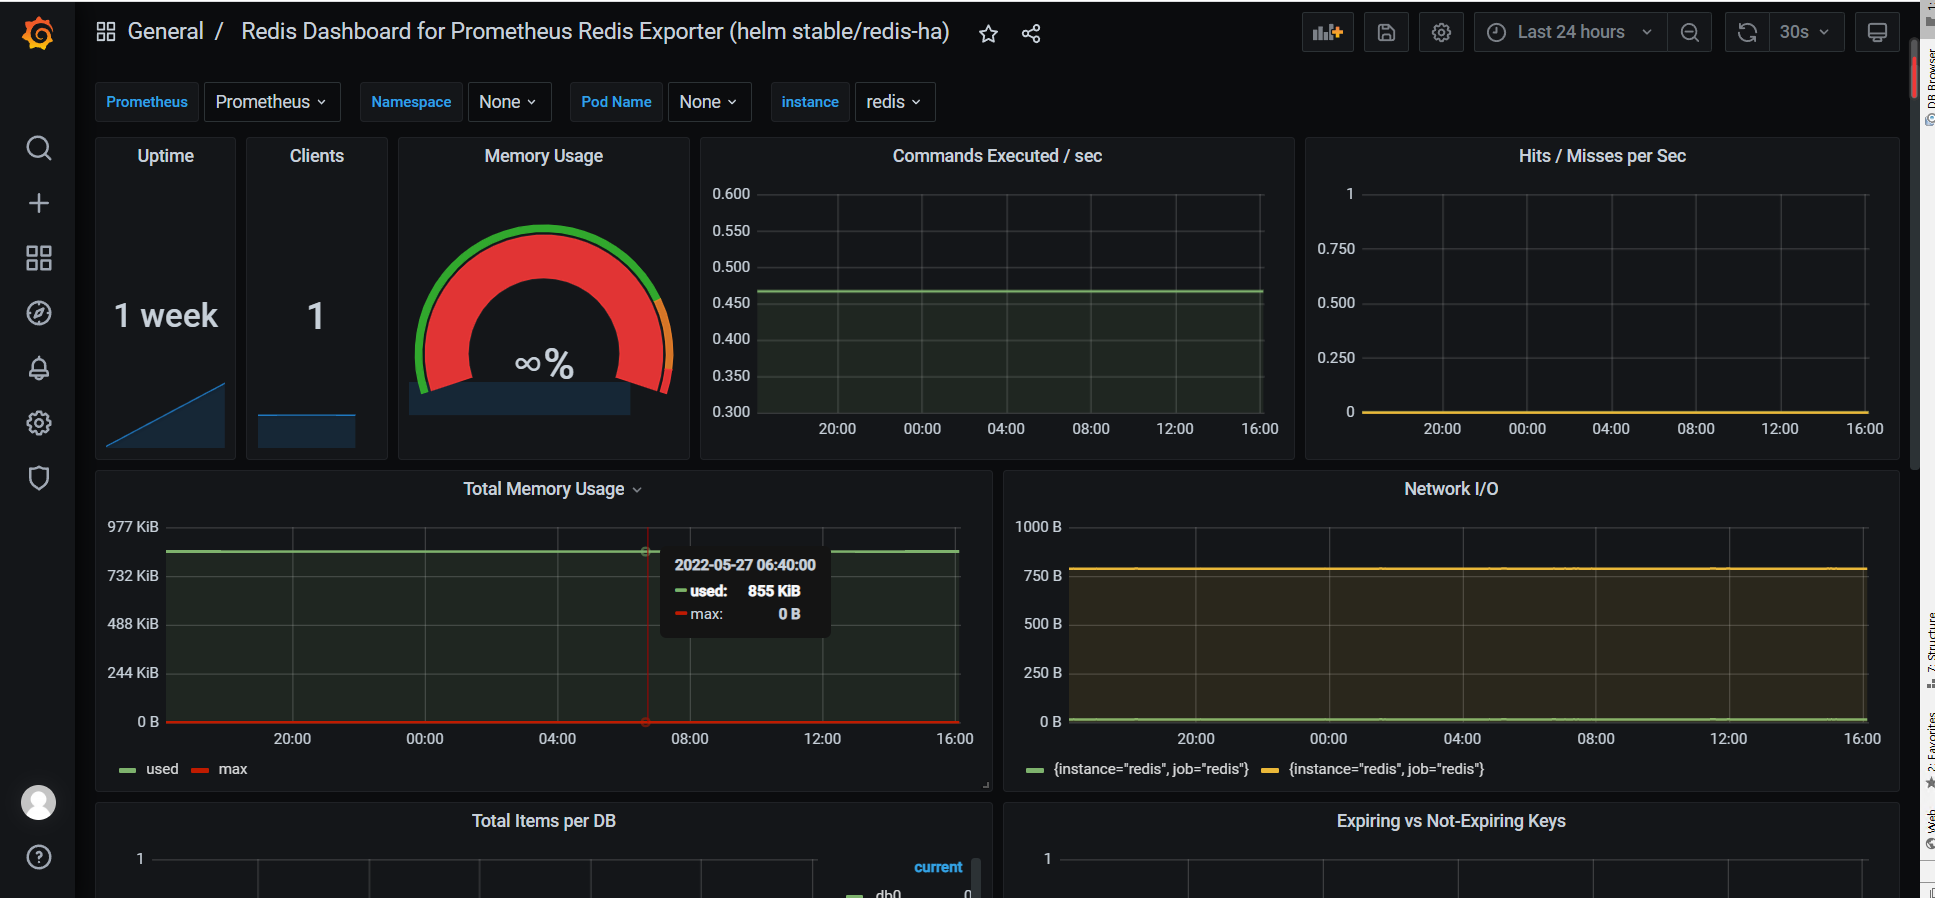
Task: Click the Grafana logo home icon
Action: point(38,33)
